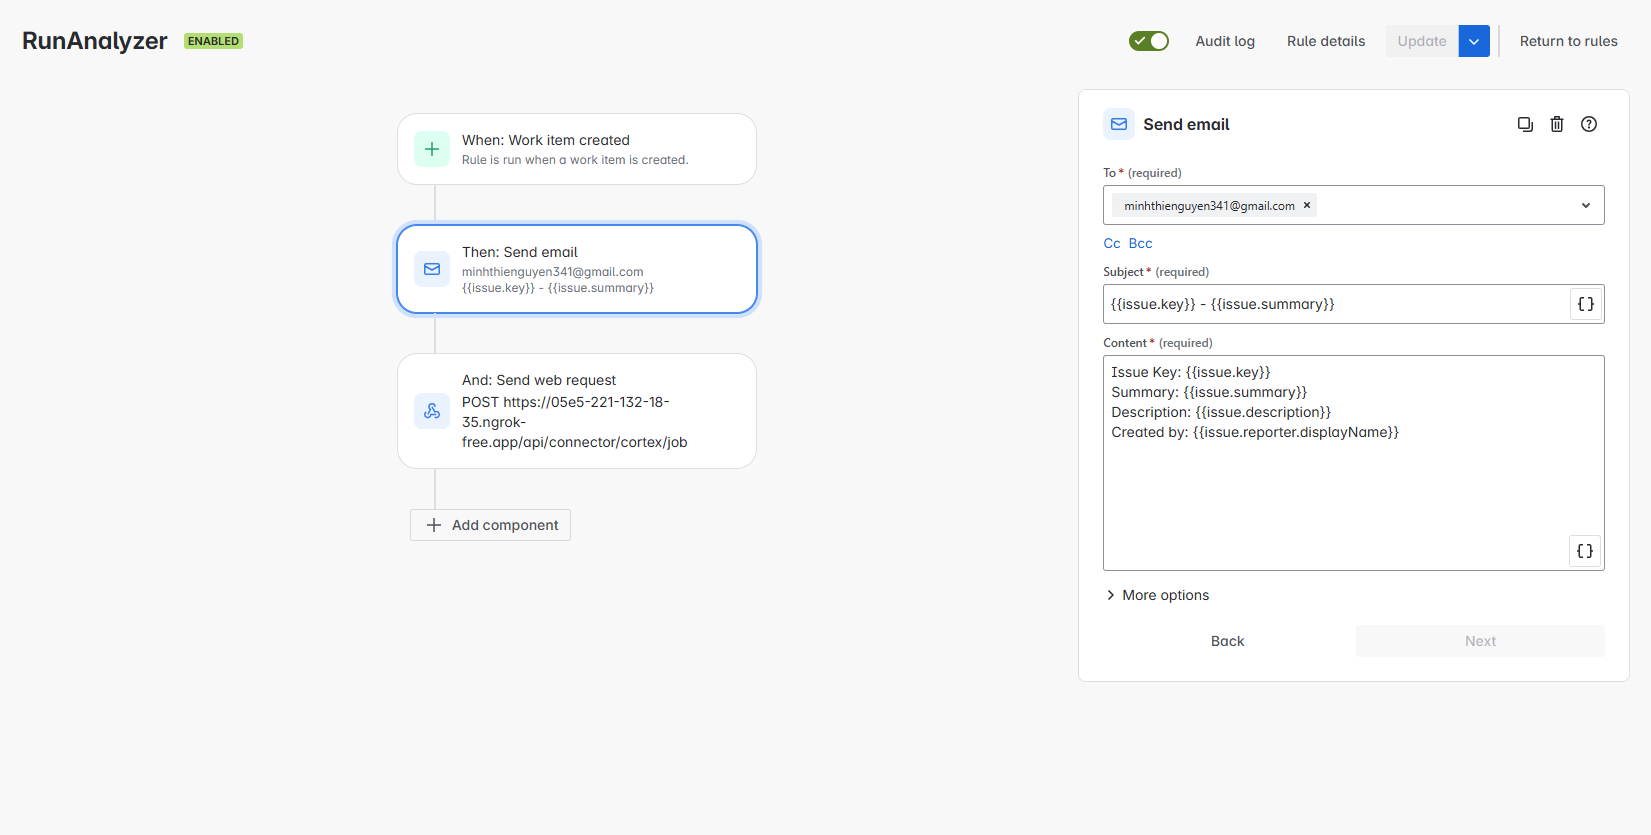Insert smart value in Subject field

pyautogui.click(x=1586, y=304)
